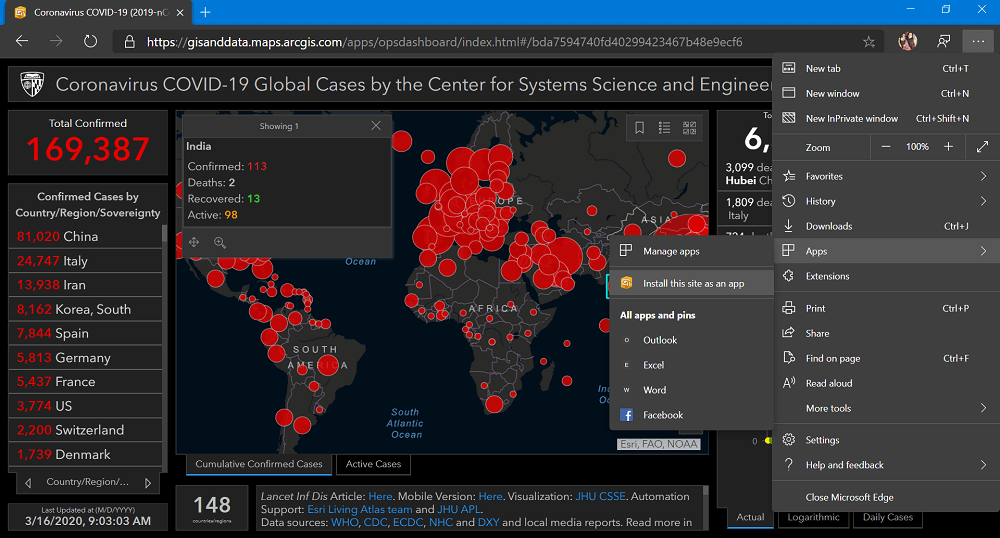
Task: Click the CDC data source link
Action: click(375, 522)
